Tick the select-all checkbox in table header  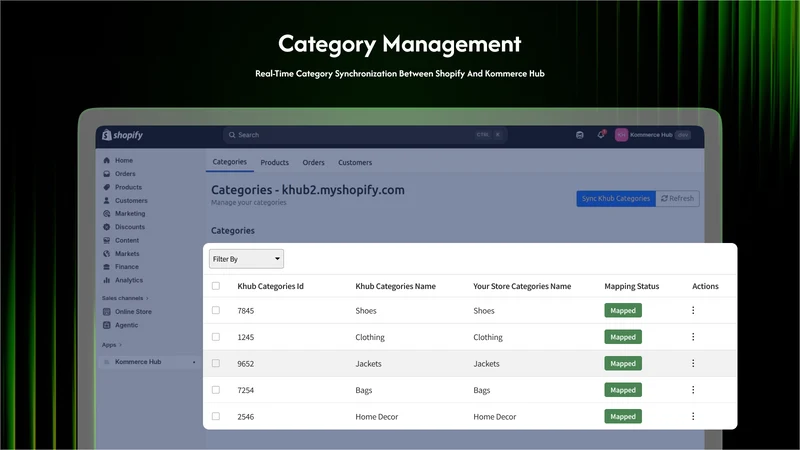pos(216,286)
